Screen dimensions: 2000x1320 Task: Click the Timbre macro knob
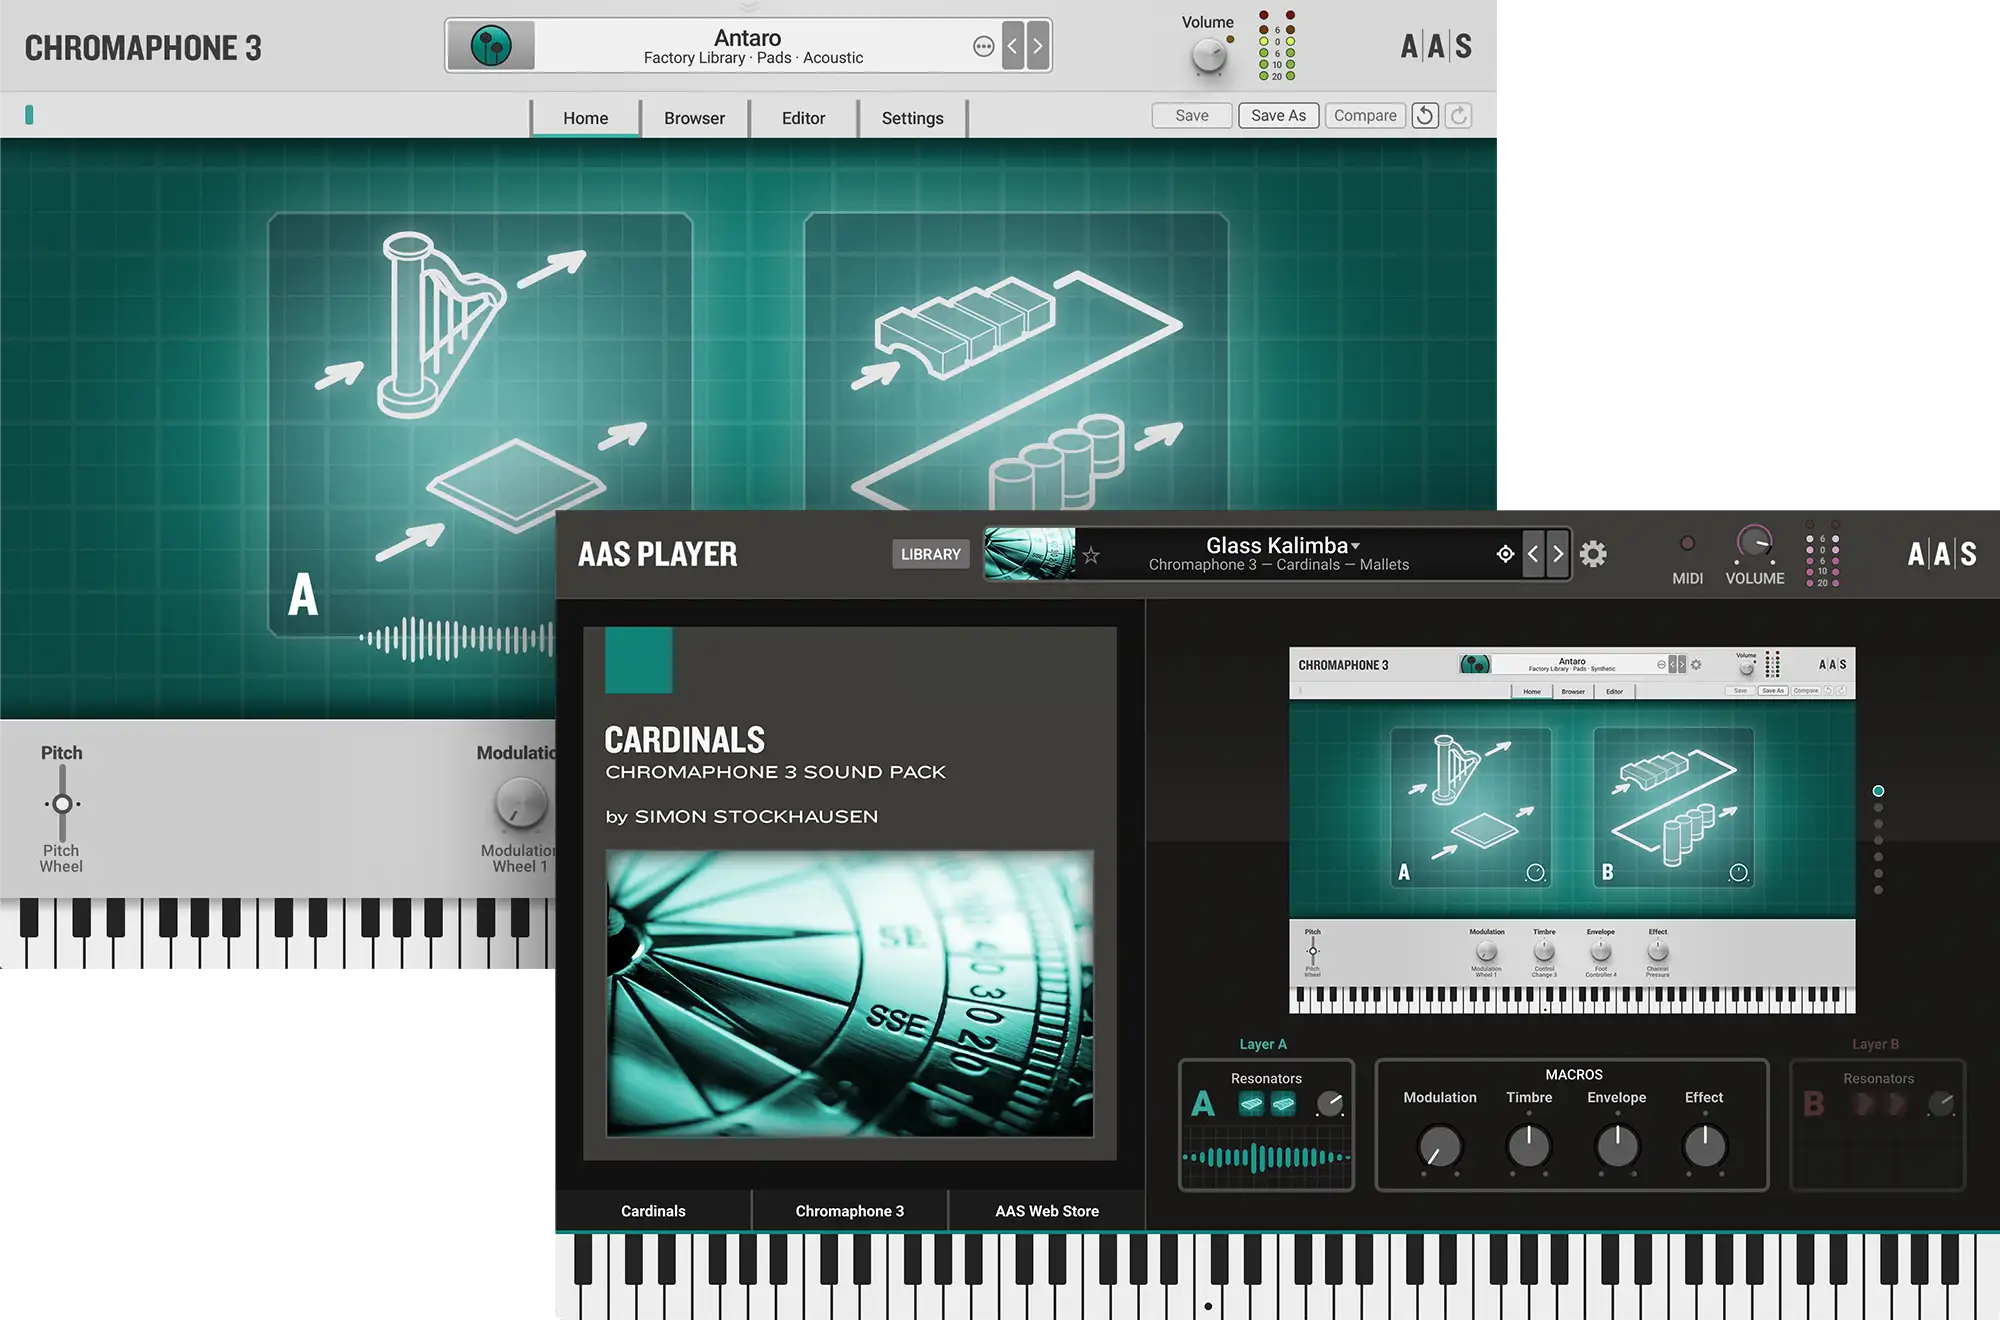pyautogui.click(x=1529, y=1146)
